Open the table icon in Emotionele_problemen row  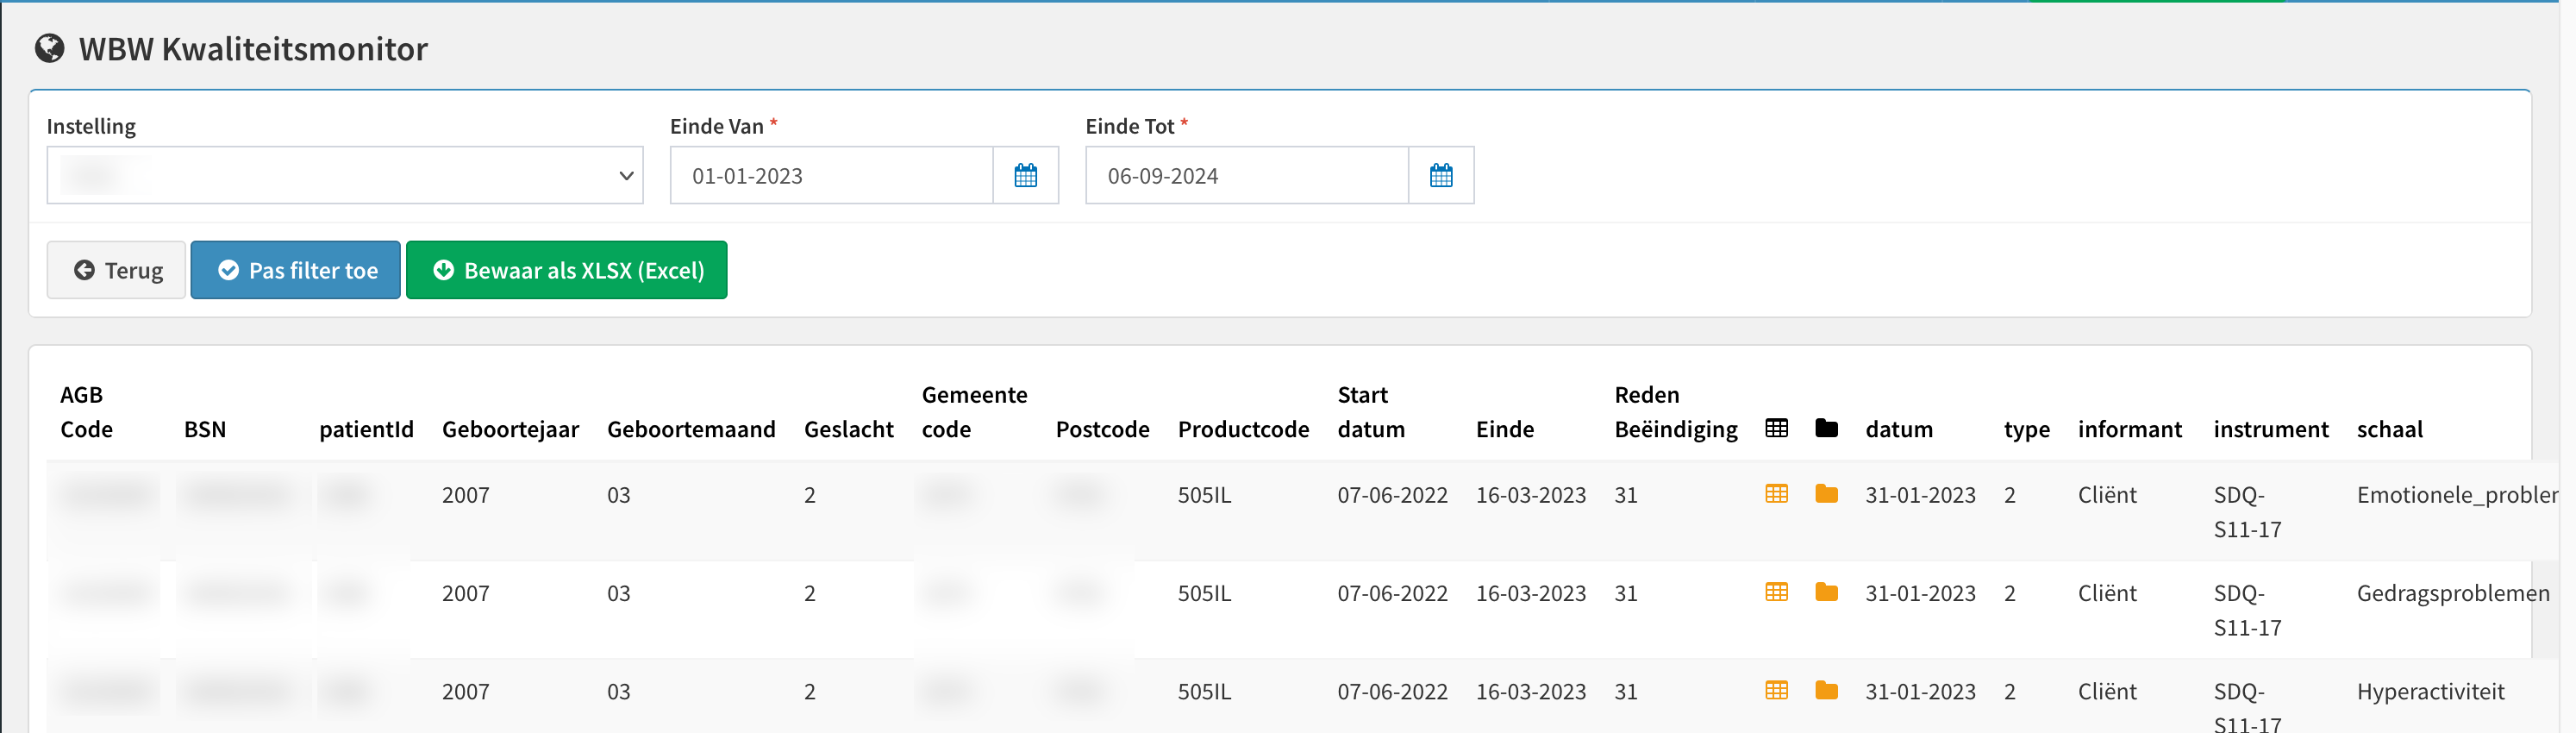pyautogui.click(x=1777, y=493)
